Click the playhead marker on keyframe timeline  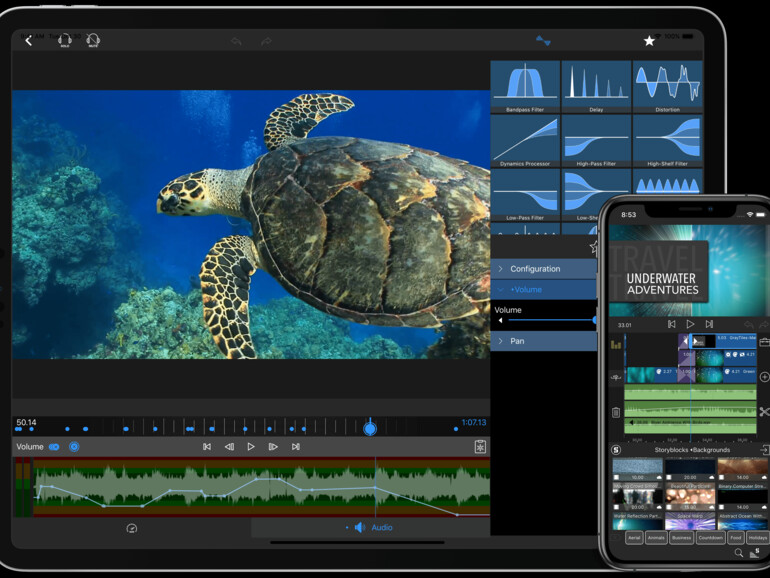pos(370,427)
